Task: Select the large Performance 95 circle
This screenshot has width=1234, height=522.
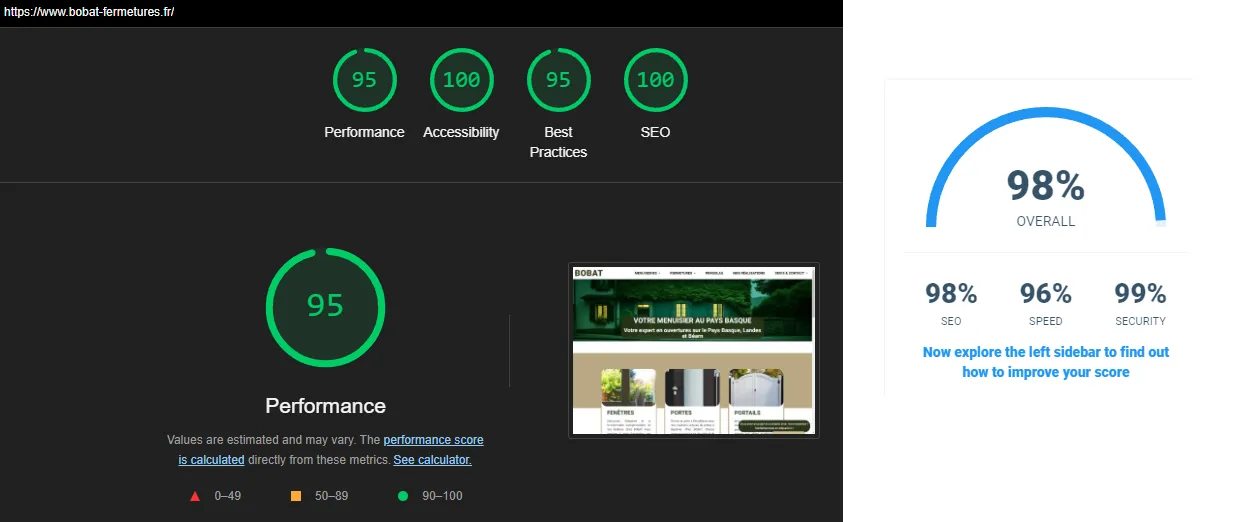Action: click(x=325, y=307)
